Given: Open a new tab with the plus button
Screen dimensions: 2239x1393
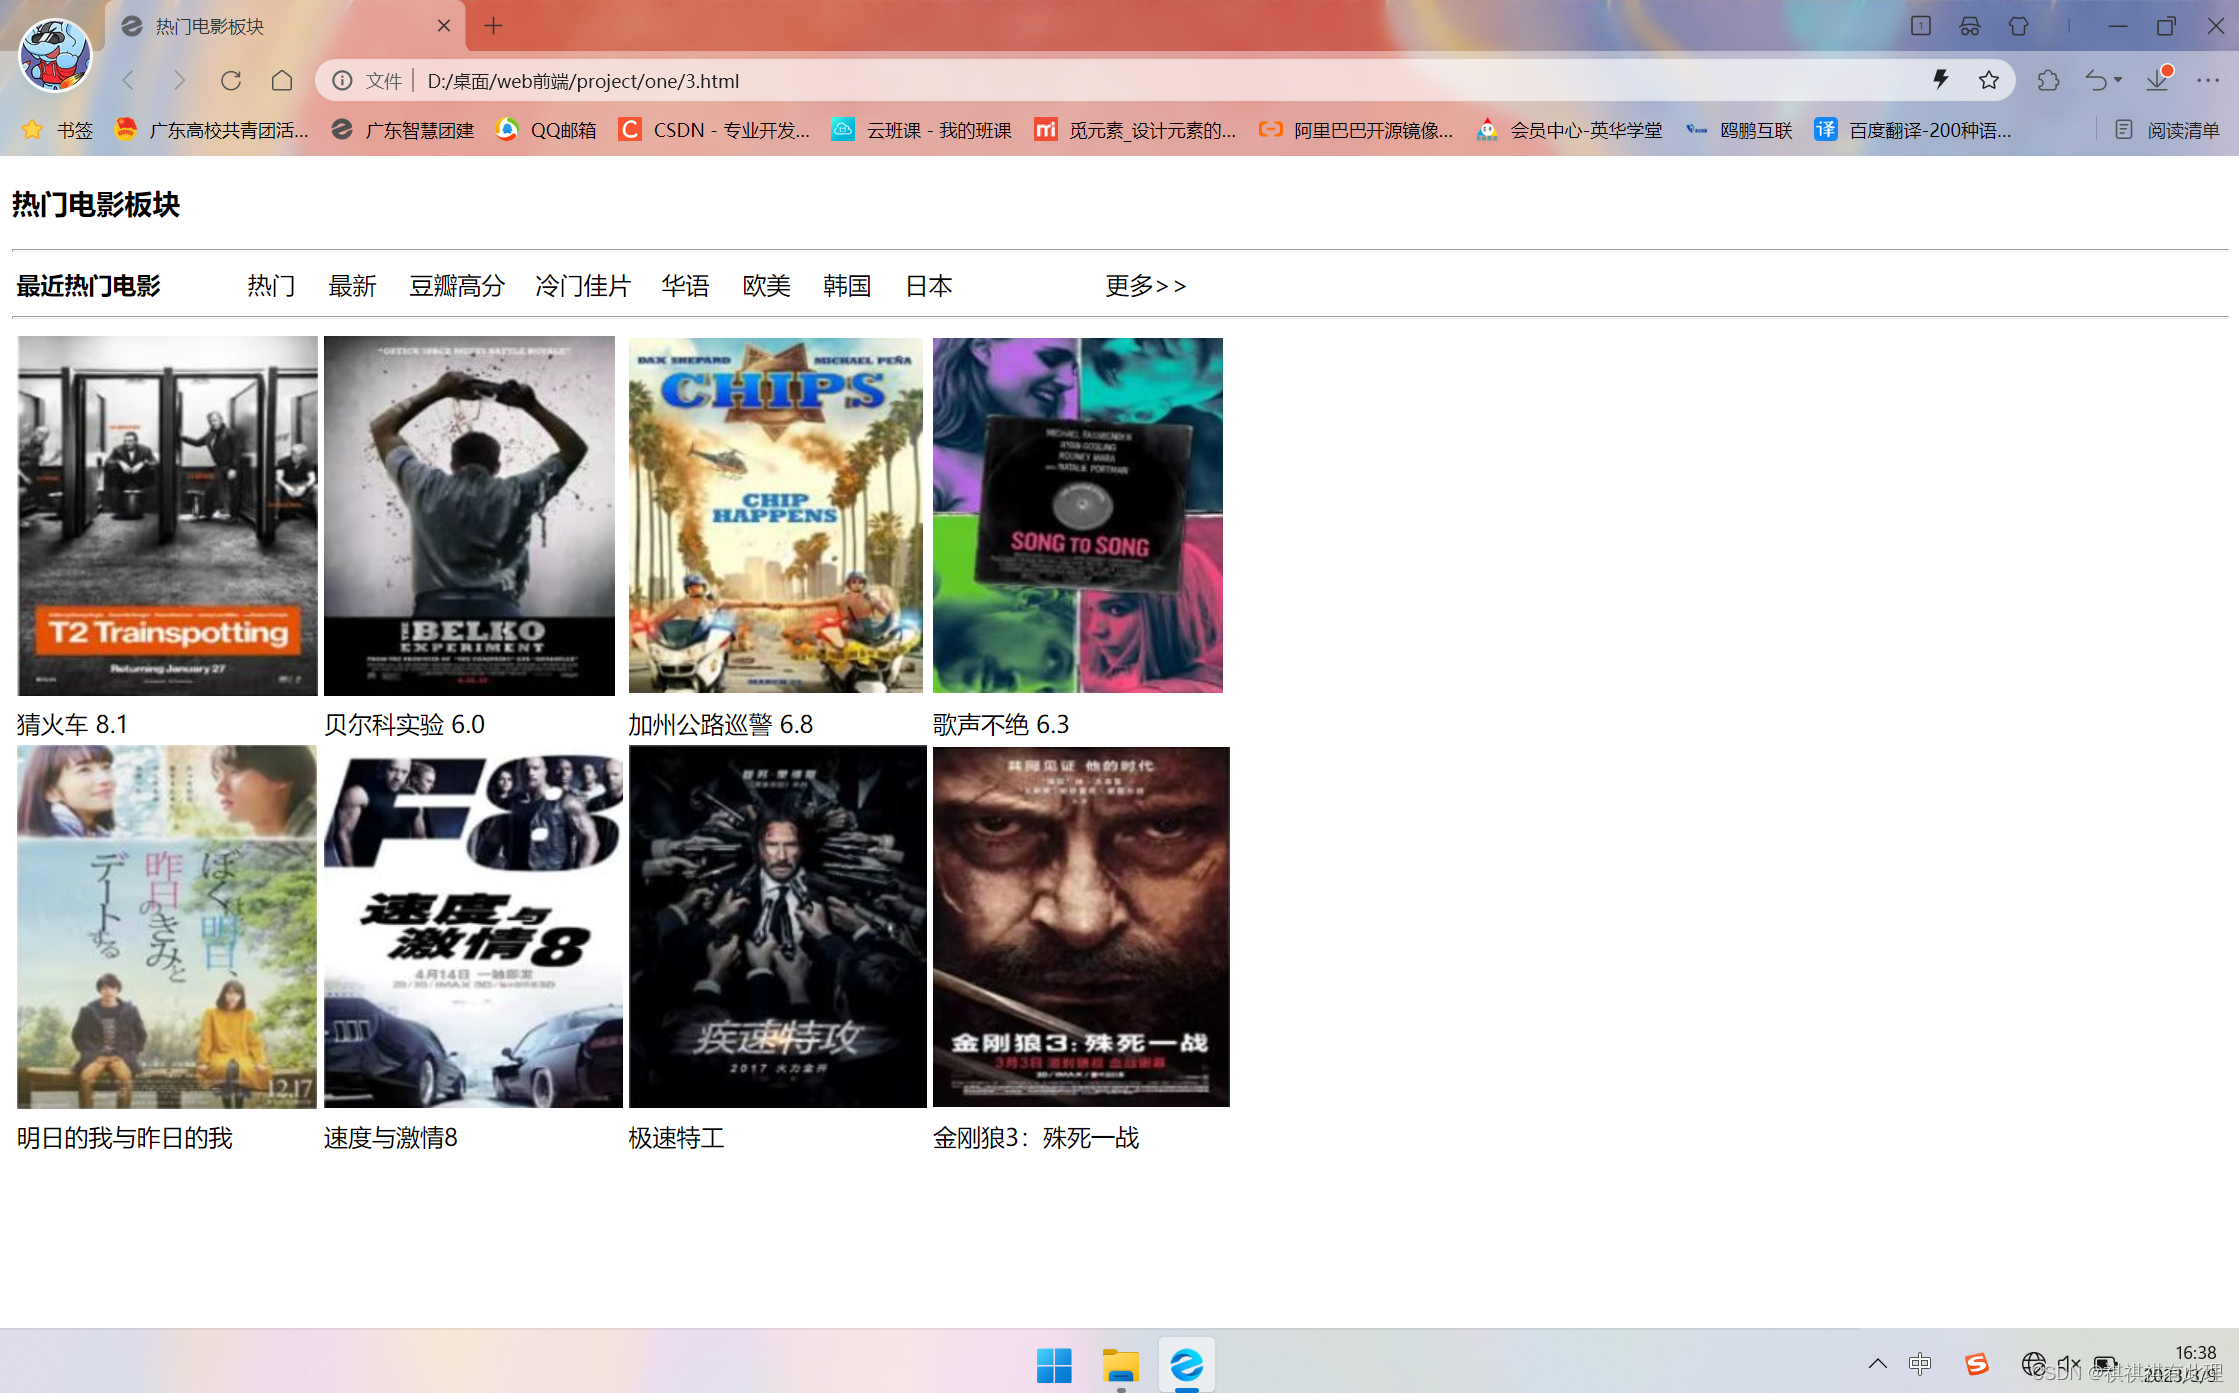Looking at the screenshot, I should pyautogui.click(x=493, y=26).
